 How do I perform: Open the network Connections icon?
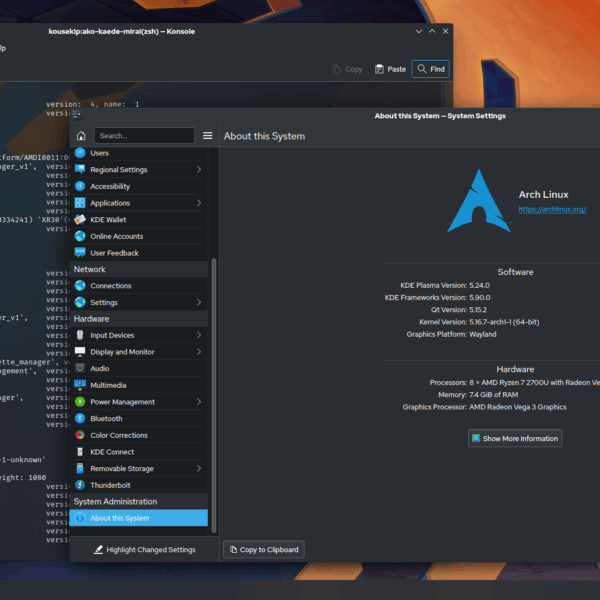pyautogui.click(x=80, y=286)
